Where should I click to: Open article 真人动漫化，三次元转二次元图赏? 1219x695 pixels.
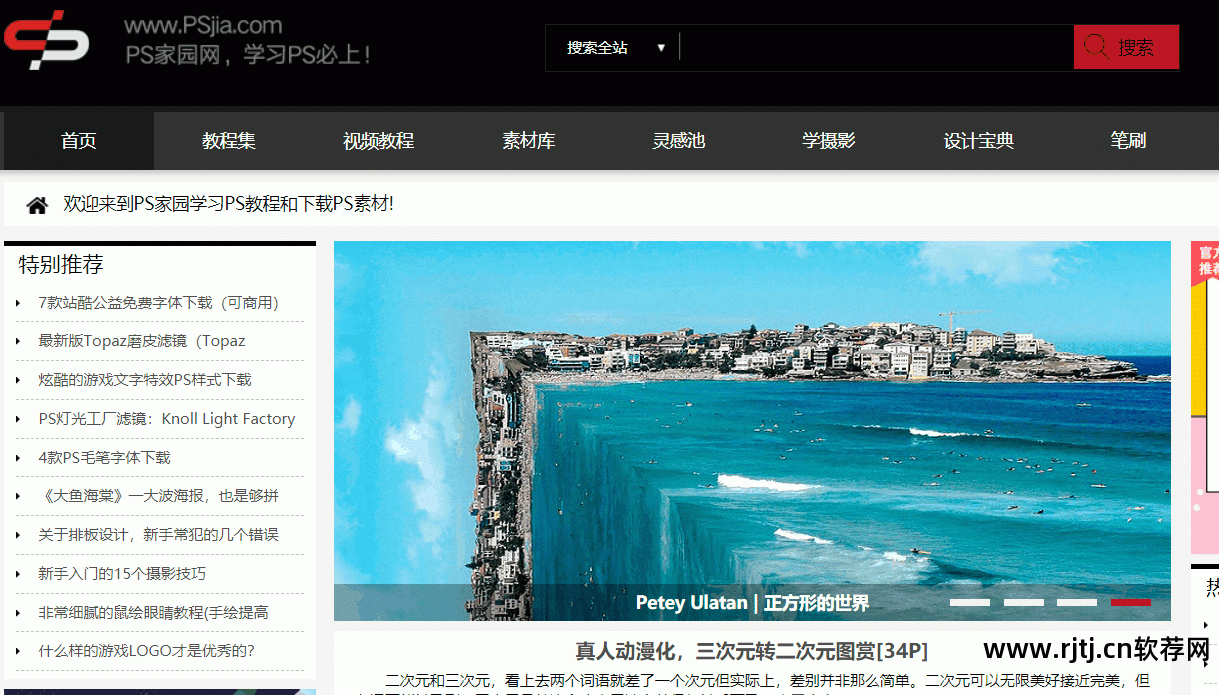(x=751, y=652)
